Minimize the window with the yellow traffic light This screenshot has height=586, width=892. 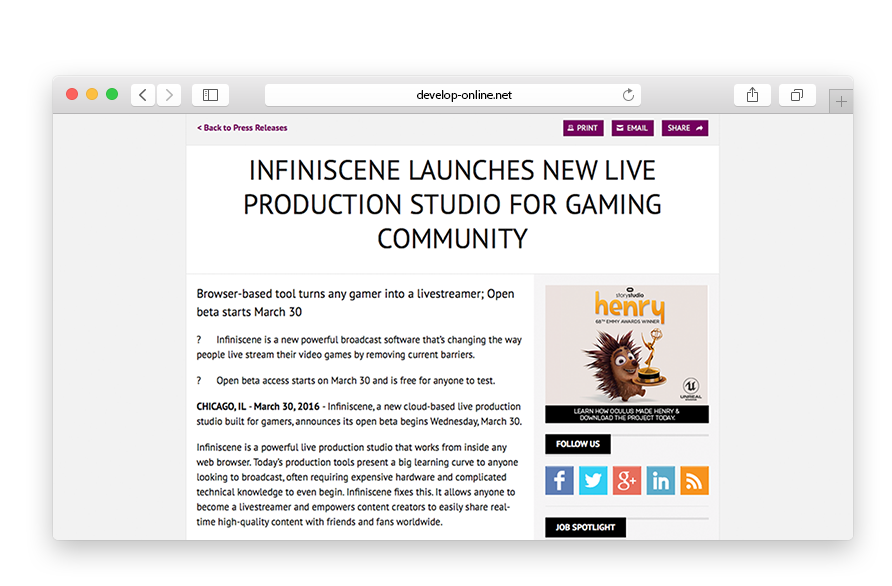[92, 92]
